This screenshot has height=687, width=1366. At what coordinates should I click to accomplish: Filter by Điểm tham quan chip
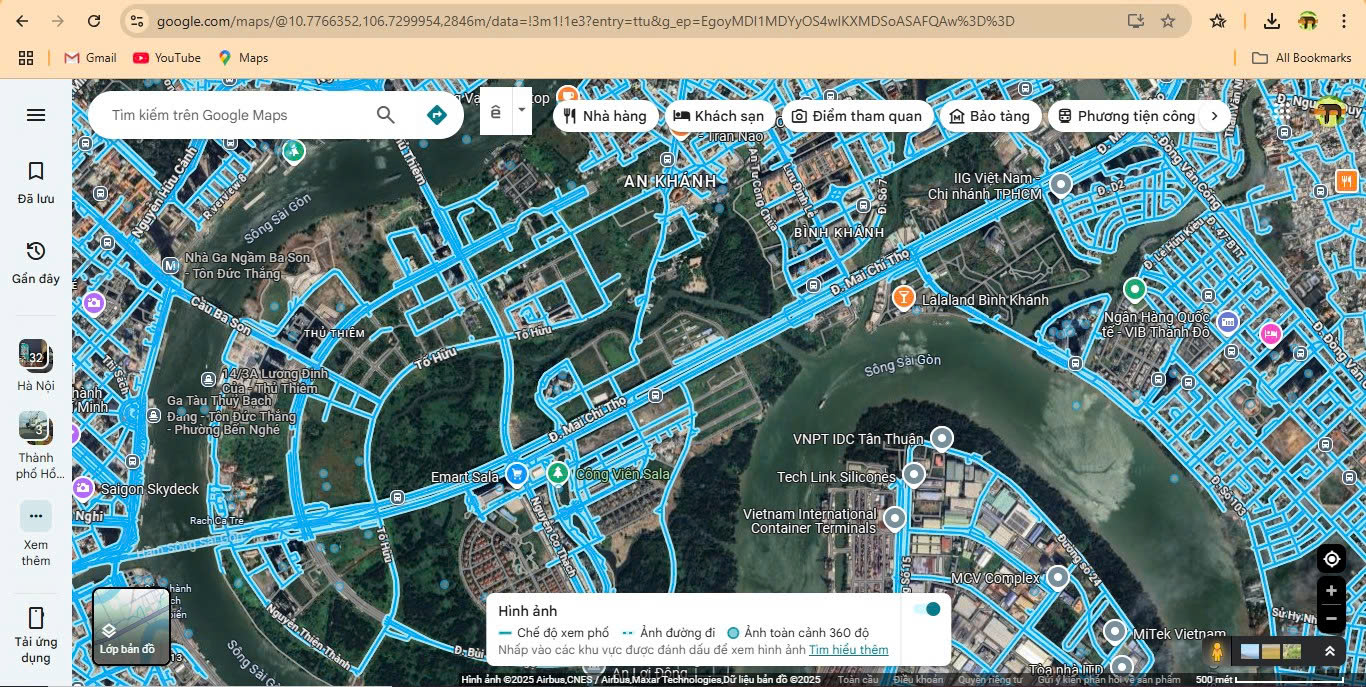tap(857, 116)
